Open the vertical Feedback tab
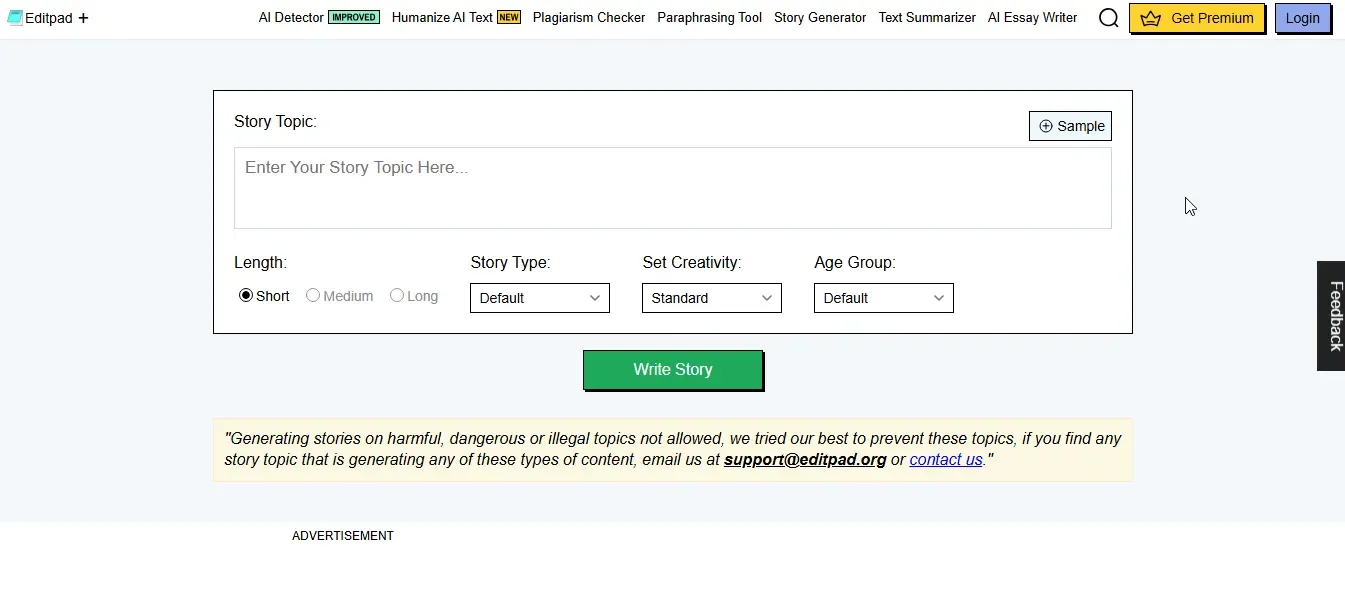Viewport: 1345px width, 608px height. coord(1331,316)
